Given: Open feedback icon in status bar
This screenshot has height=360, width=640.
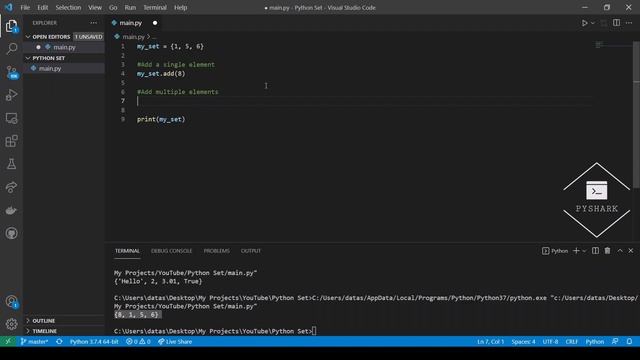Looking at the screenshot, I should (x=615, y=341).
